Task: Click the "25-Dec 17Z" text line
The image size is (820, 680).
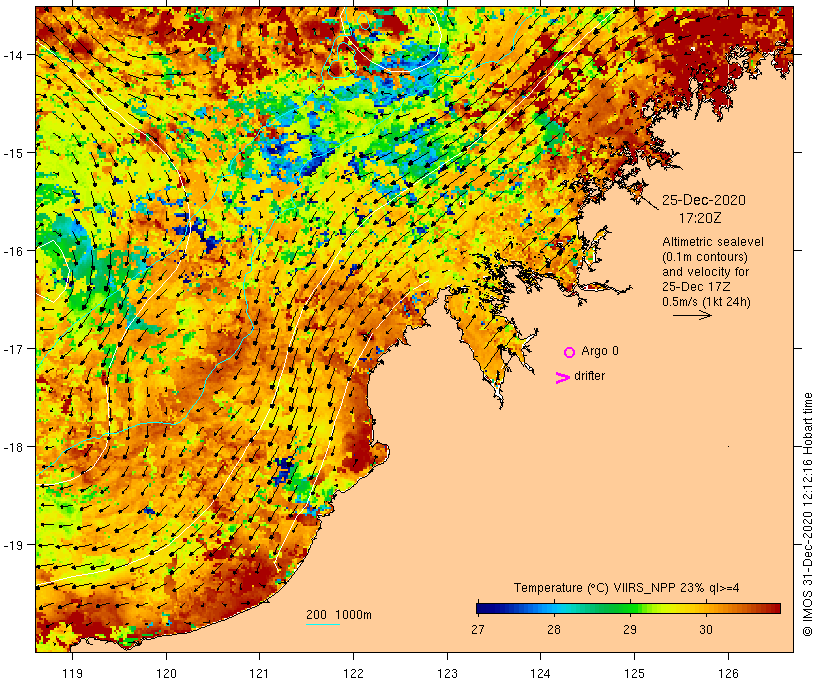Action: click(x=696, y=287)
